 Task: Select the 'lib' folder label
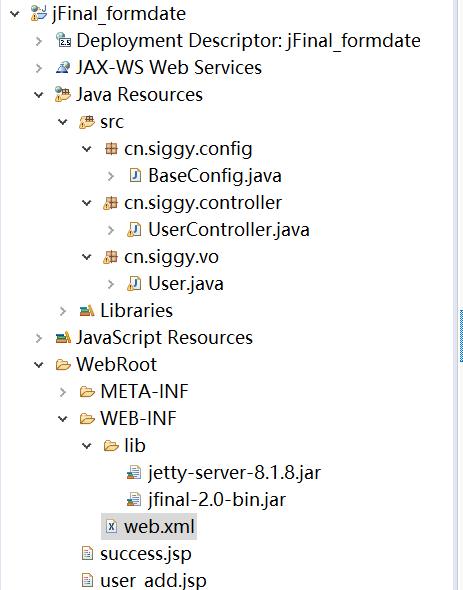135,446
